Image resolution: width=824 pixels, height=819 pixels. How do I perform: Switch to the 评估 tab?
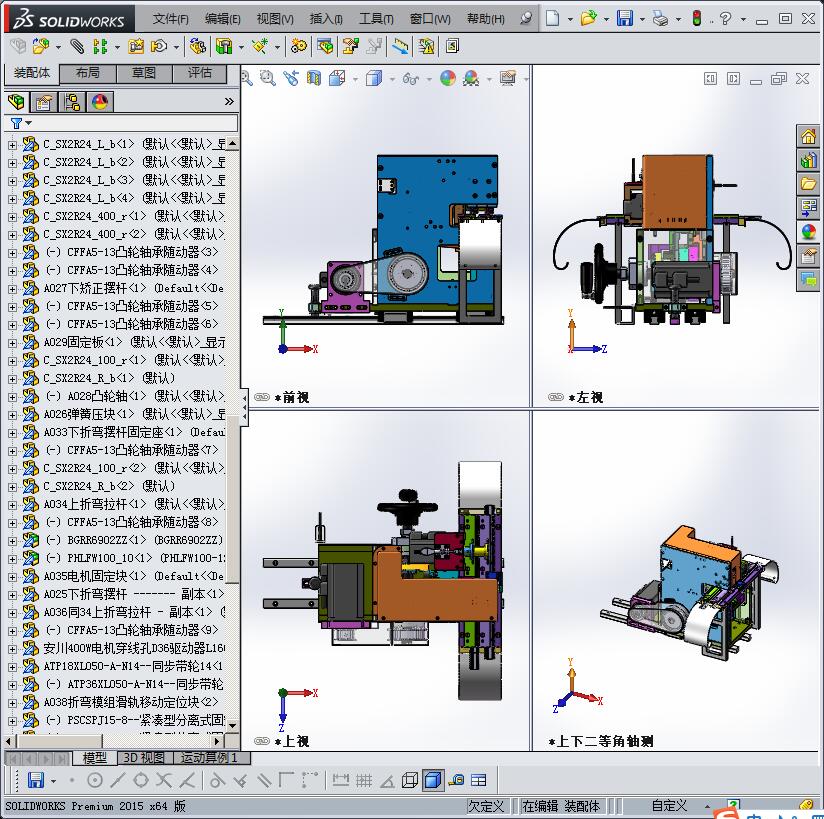[200, 74]
